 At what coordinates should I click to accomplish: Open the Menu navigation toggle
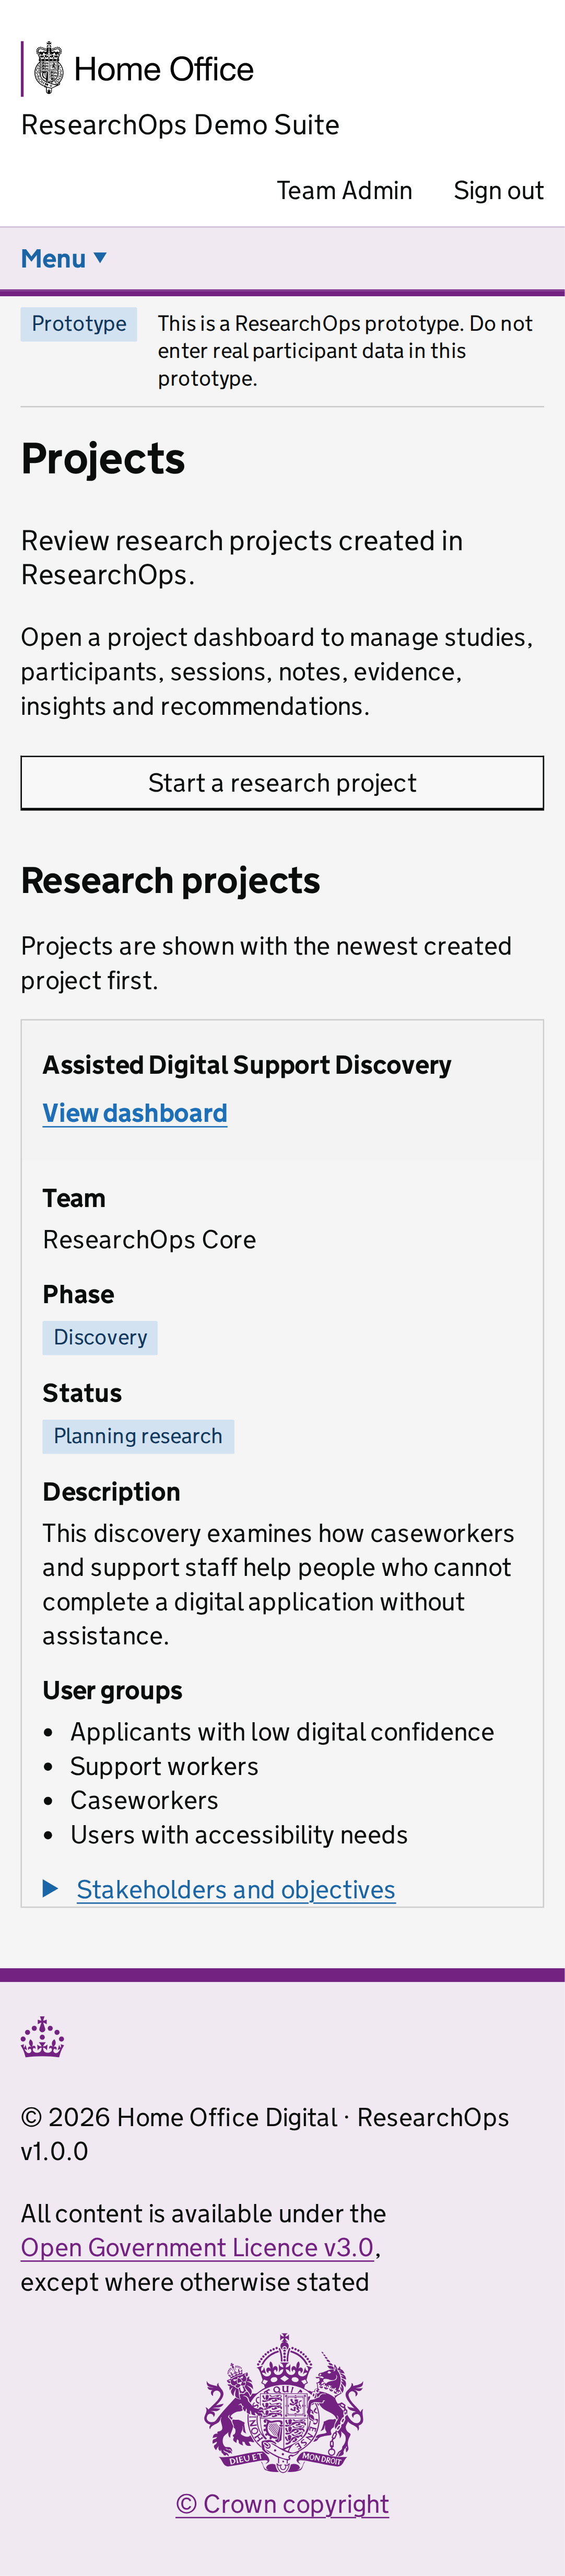pyautogui.click(x=64, y=259)
